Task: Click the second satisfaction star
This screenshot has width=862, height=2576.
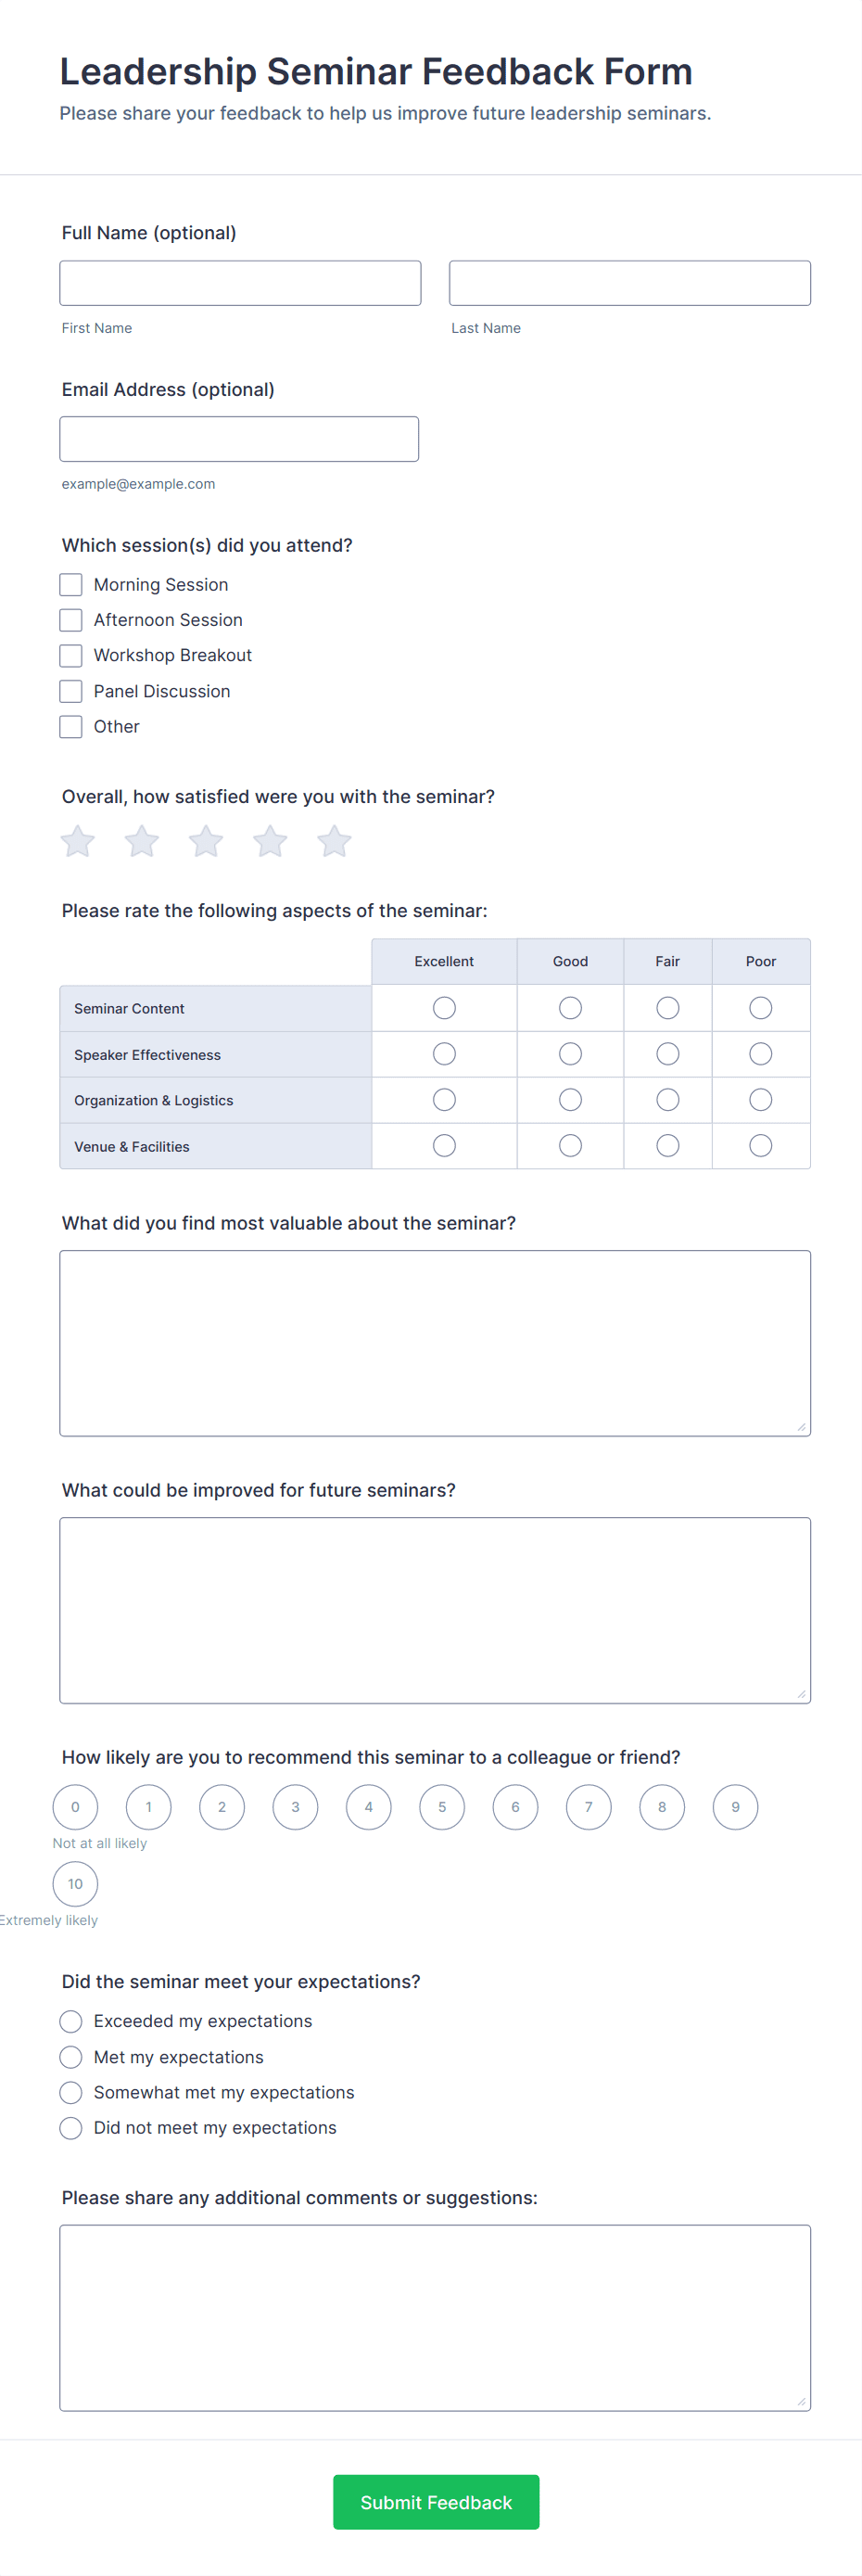Action: coord(142,841)
